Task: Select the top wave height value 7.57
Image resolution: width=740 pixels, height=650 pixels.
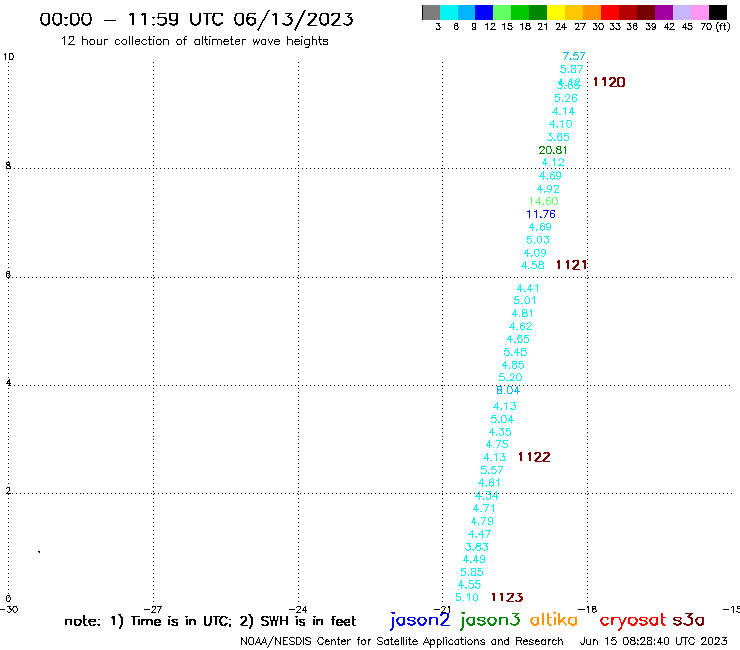Action: (574, 56)
